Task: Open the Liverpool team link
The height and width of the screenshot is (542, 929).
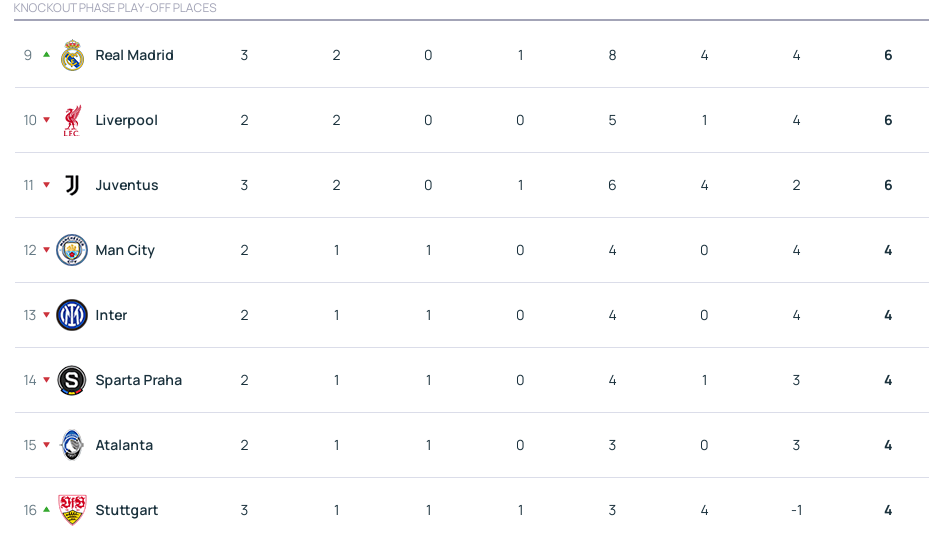Action: 127,120
